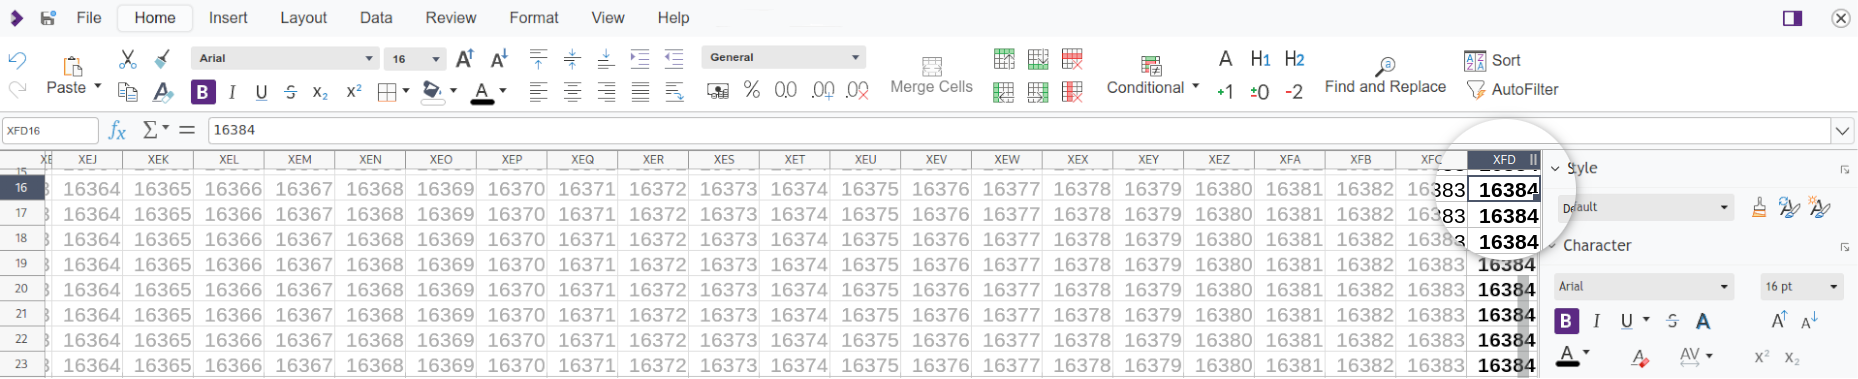Click the Fill Format Mode icon in sidebar
The image size is (1858, 379).
point(1759,207)
